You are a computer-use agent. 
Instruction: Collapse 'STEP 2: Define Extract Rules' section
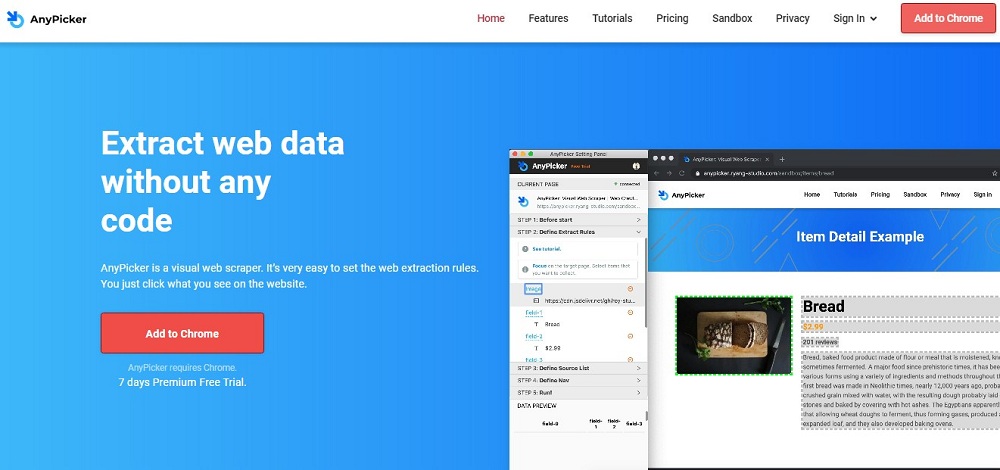578,232
